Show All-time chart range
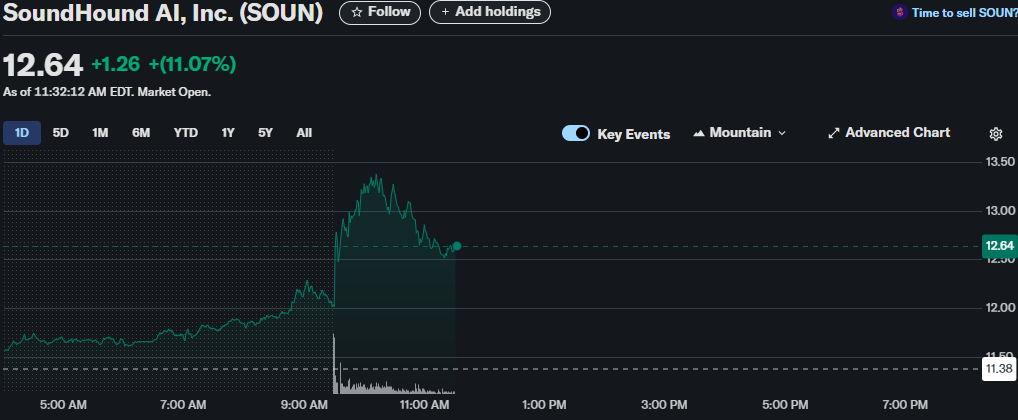 (304, 133)
